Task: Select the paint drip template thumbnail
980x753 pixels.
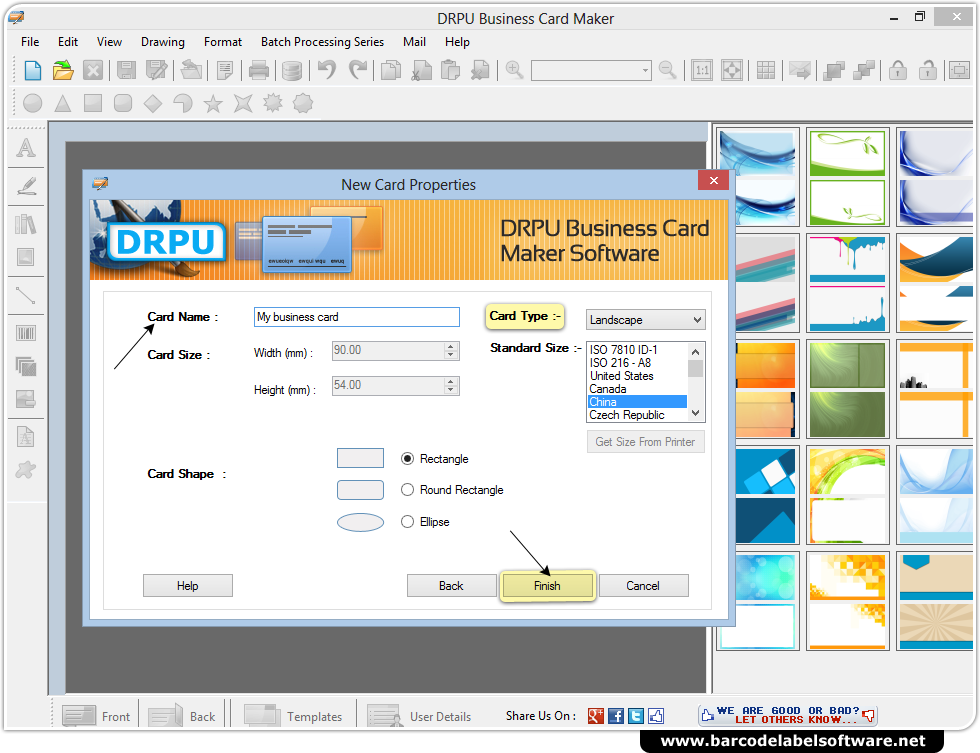Action: click(848, 283)
